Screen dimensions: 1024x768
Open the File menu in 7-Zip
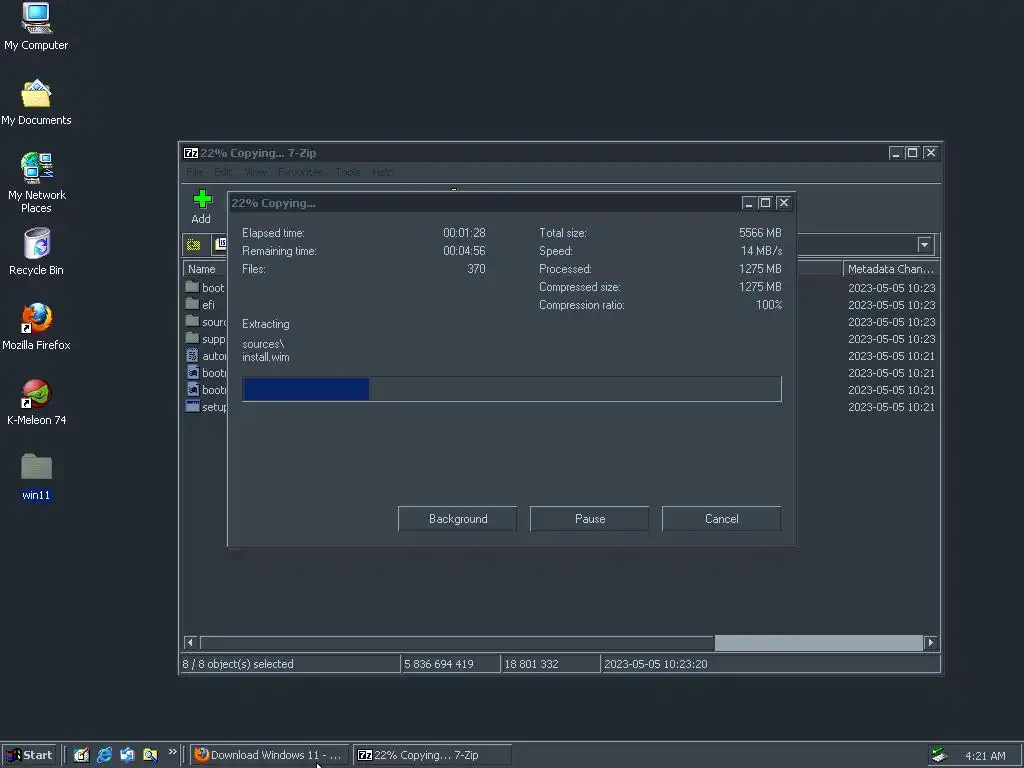coord(194,172)
